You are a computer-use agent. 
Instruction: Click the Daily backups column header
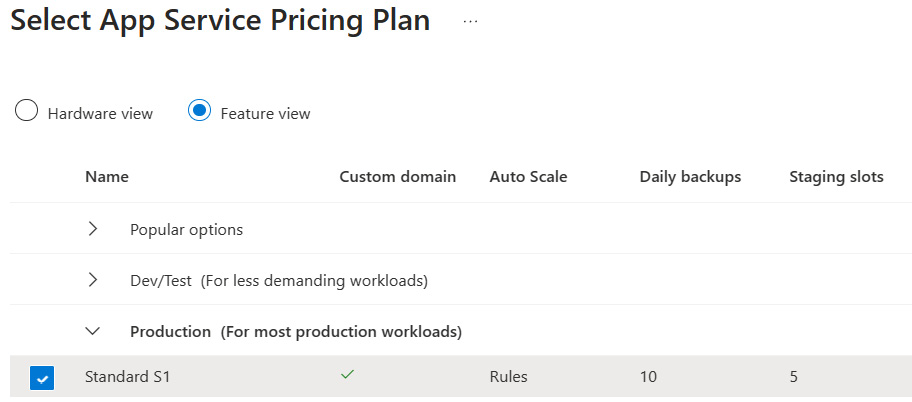[690, 177]
